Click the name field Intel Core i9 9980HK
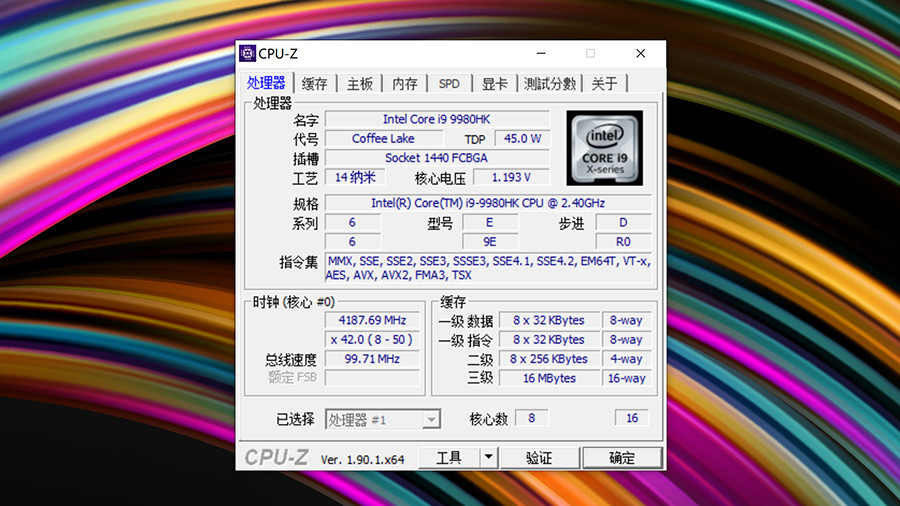 click(x=437, y=119)
